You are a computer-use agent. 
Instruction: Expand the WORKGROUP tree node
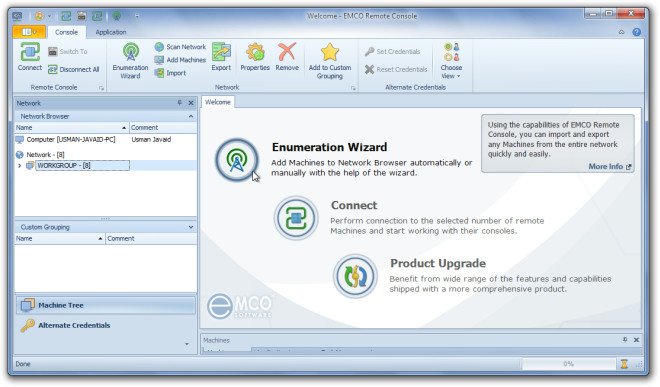point(19,165)
